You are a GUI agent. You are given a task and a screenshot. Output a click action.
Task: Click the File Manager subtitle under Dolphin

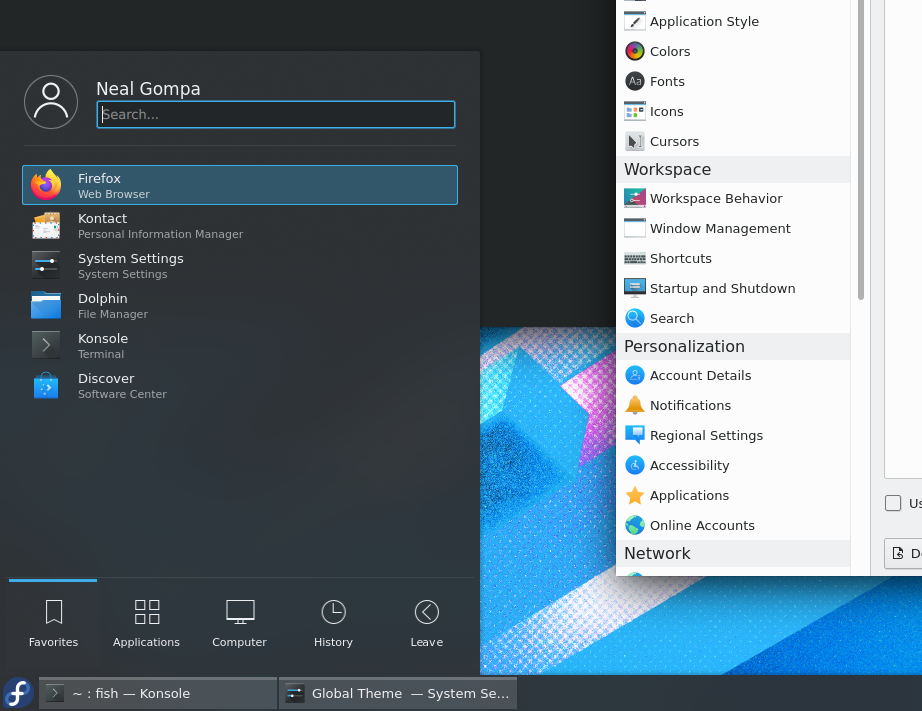pyautogui.click(x=112, y=314)
